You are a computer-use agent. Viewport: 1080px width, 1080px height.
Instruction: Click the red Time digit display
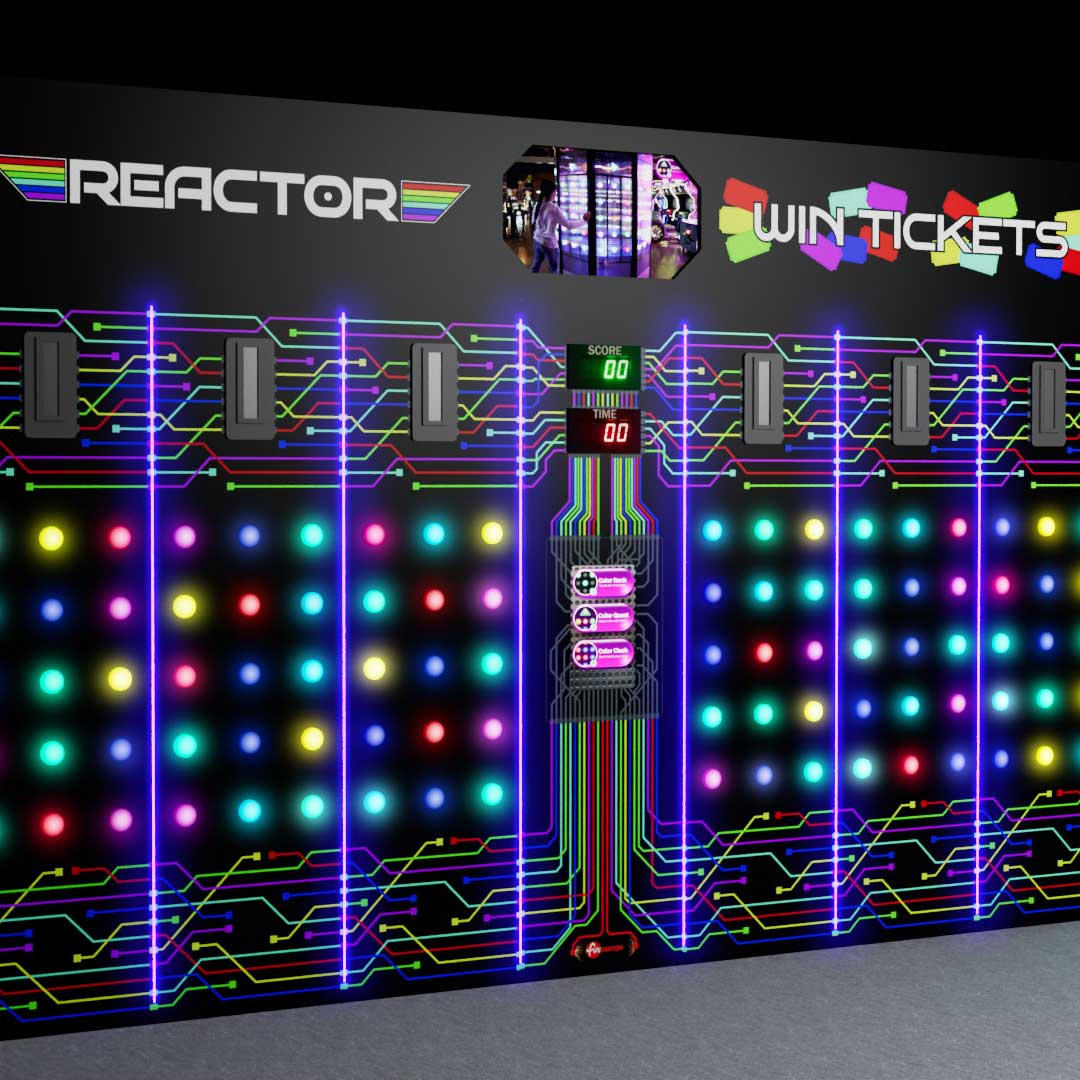pyautogui.click(x=616, y=432)
